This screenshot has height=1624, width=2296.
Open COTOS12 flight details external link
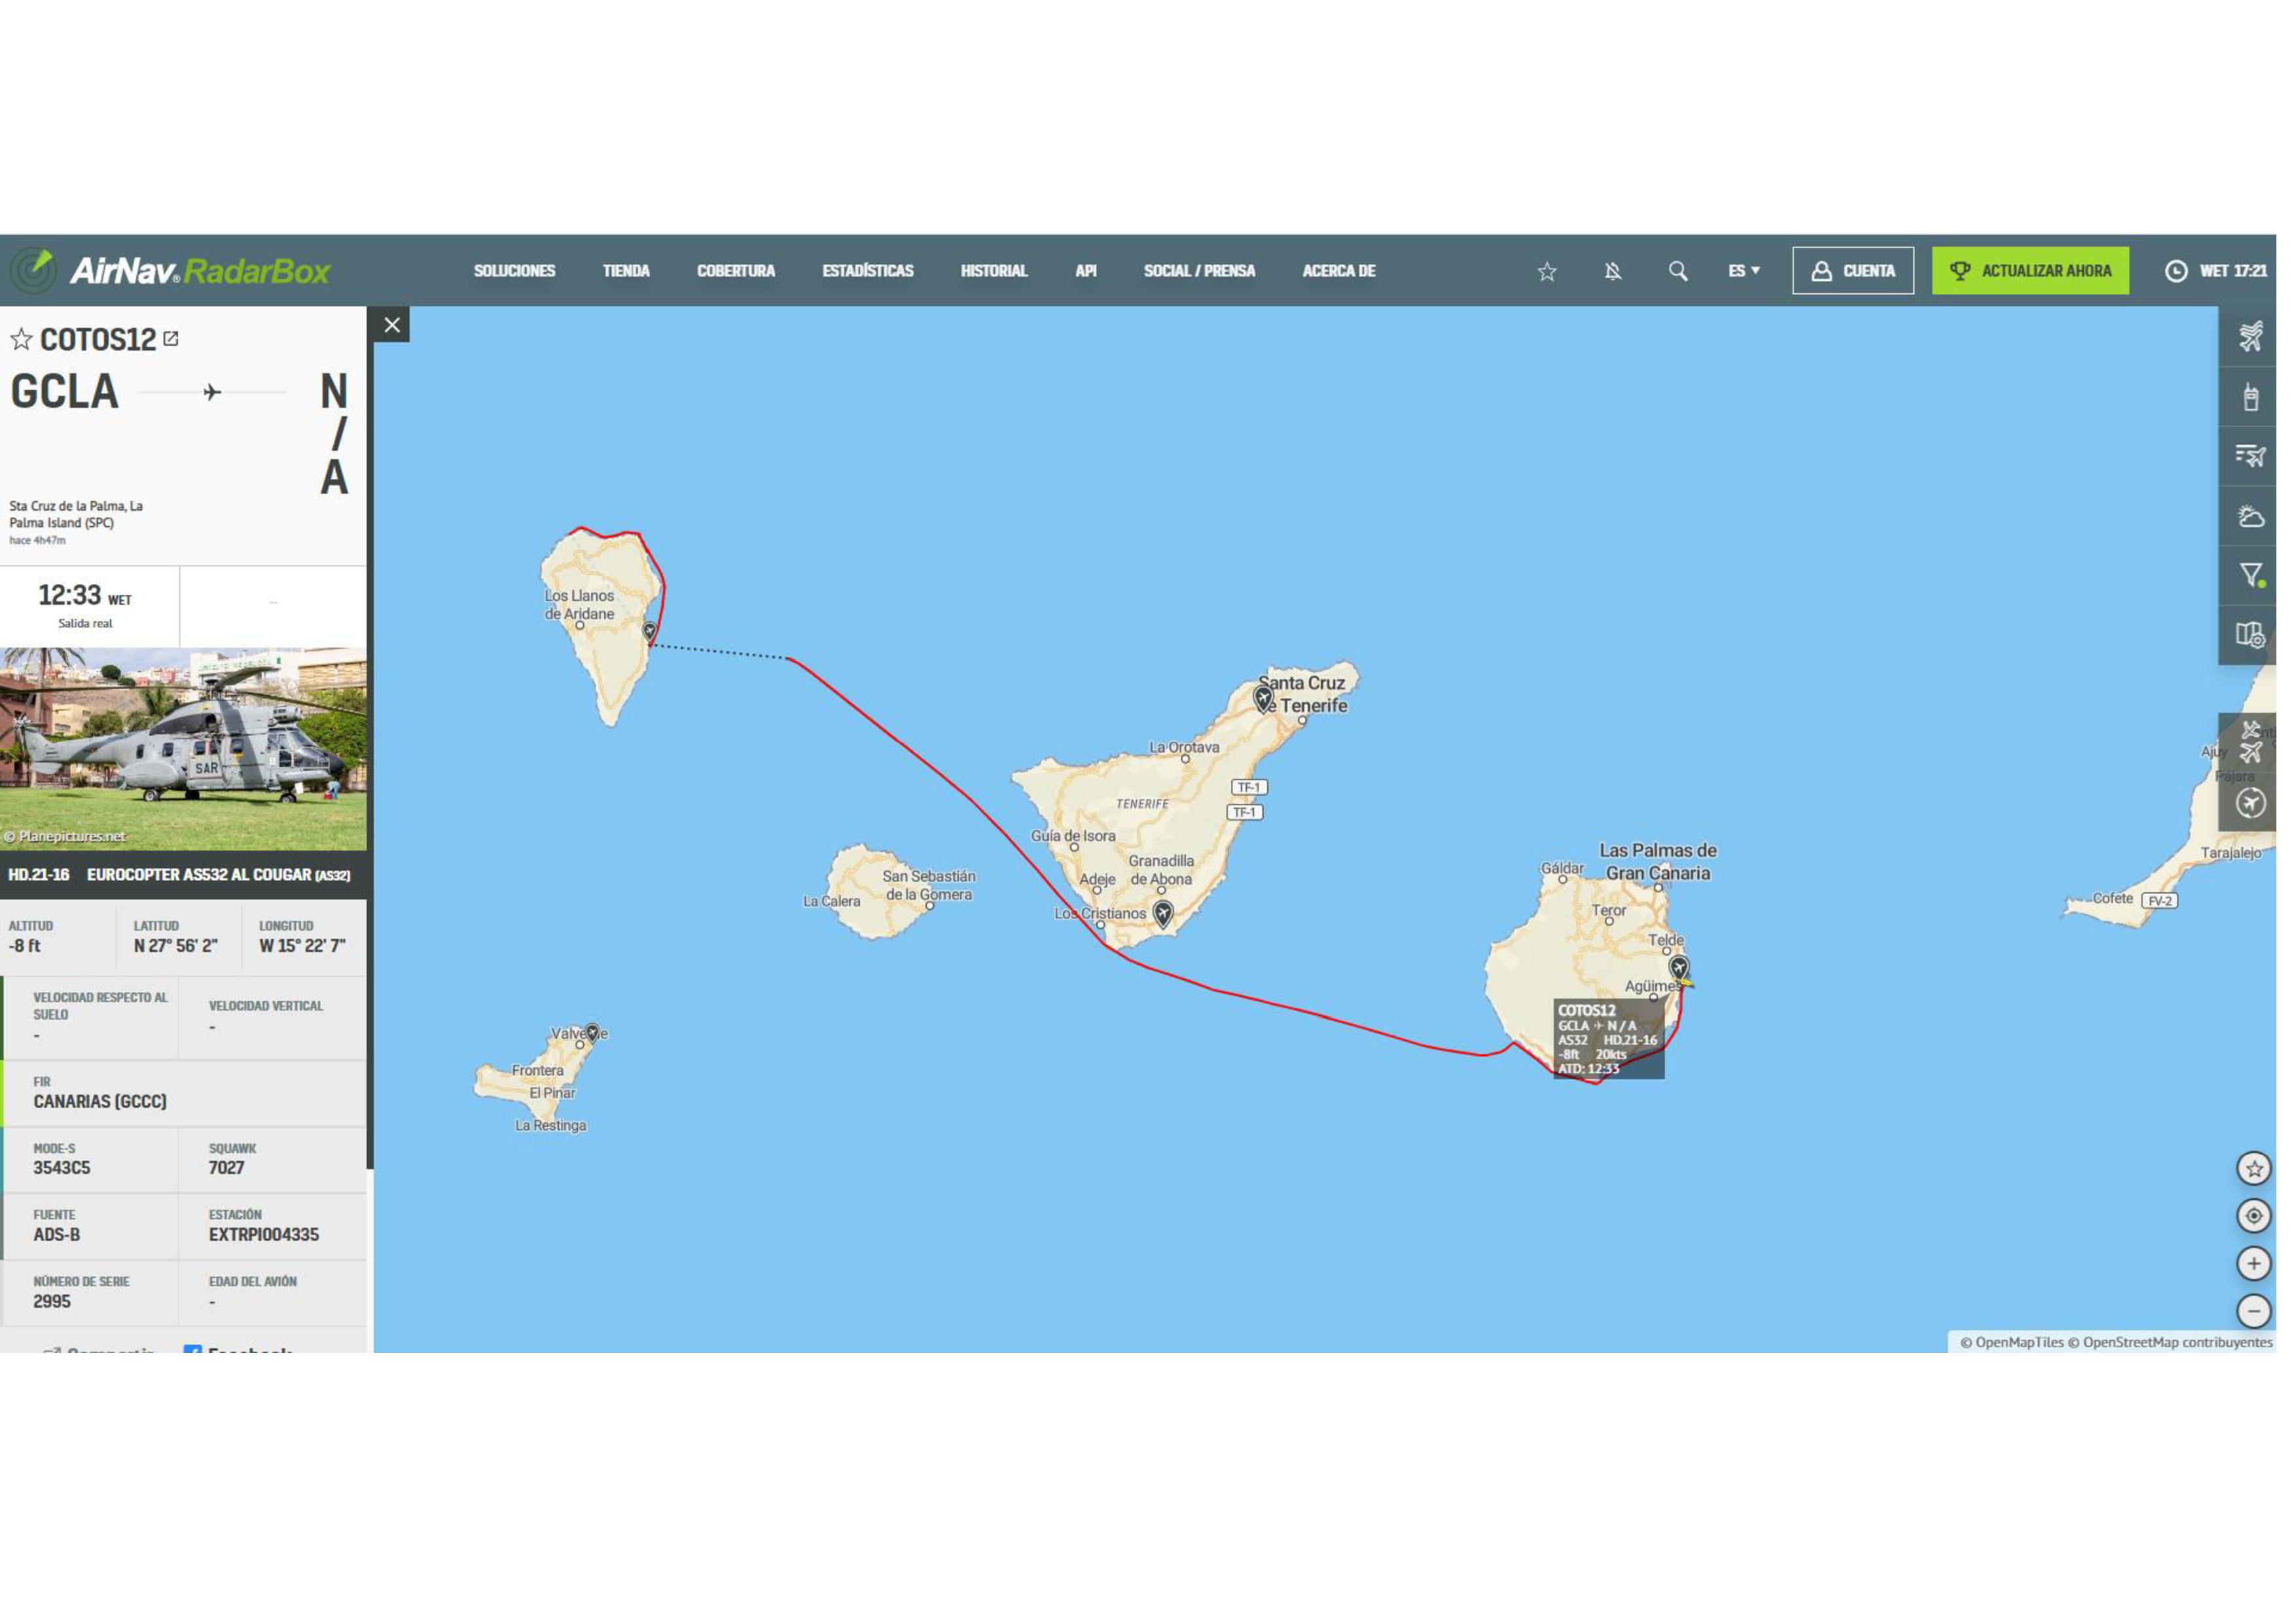[171, 339]
